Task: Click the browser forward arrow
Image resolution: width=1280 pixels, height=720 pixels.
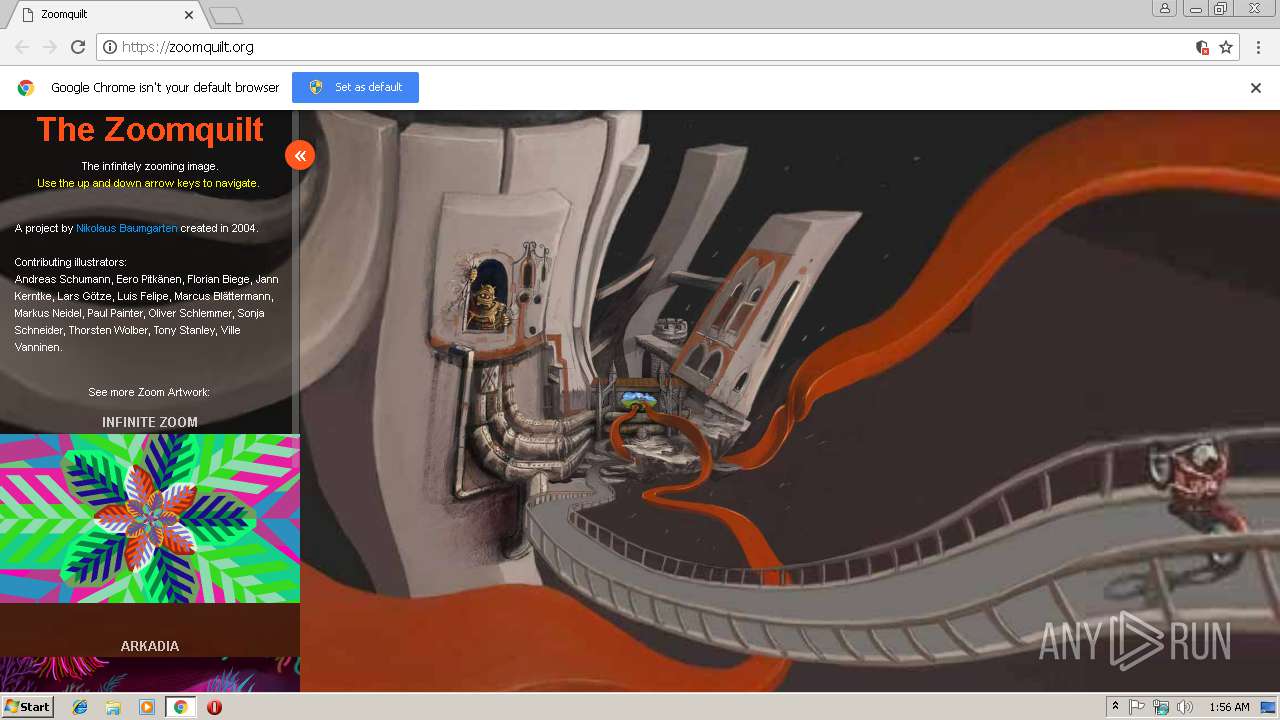Action: pos(50,47)
